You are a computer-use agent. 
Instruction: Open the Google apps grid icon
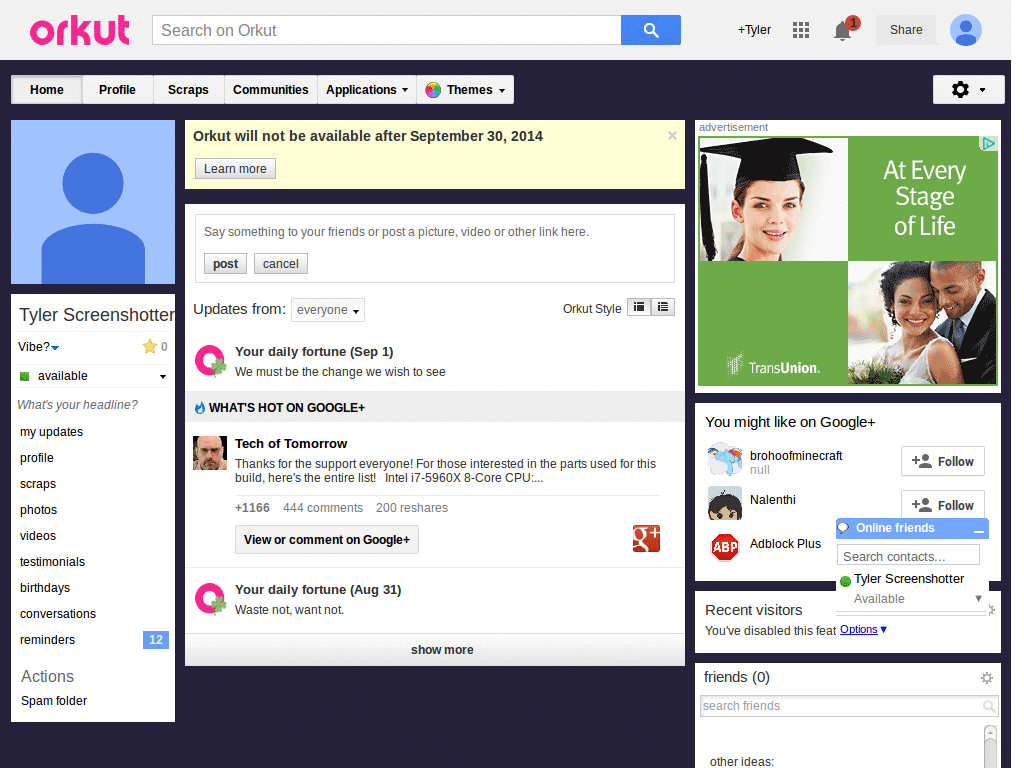(801, 30)
